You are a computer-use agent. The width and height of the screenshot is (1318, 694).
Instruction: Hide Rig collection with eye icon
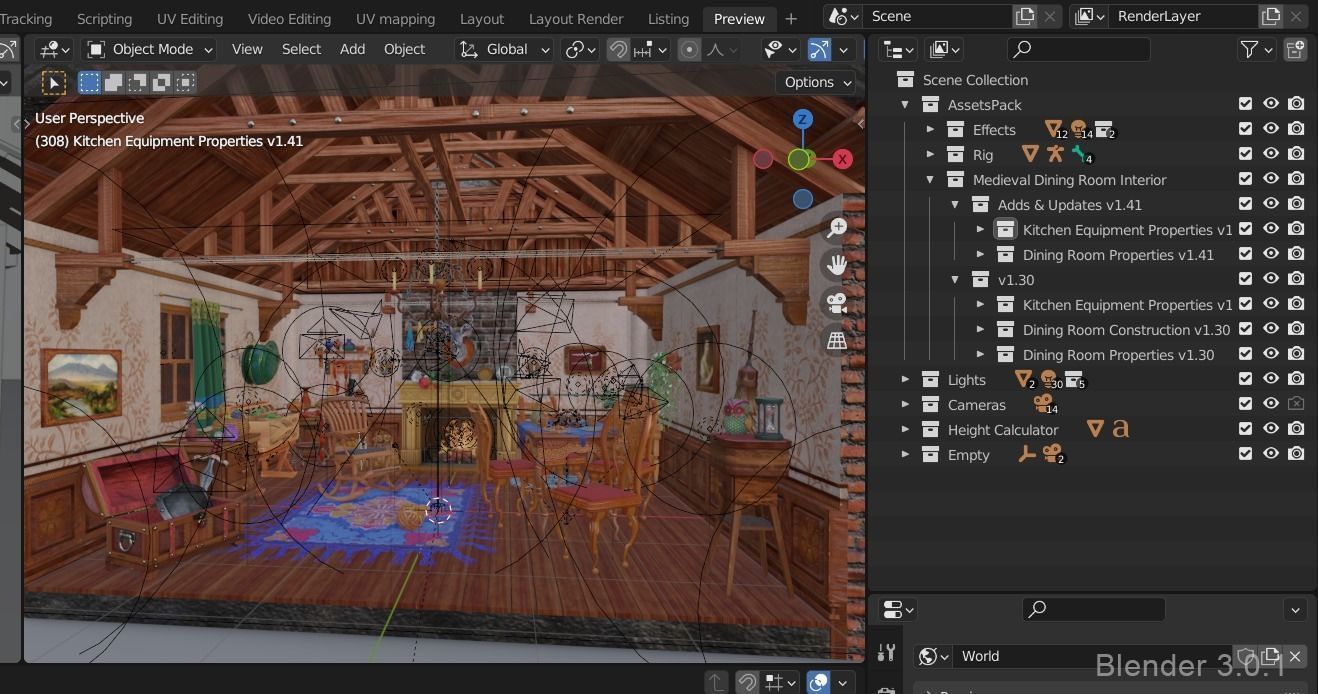[x=1271, y=154]
